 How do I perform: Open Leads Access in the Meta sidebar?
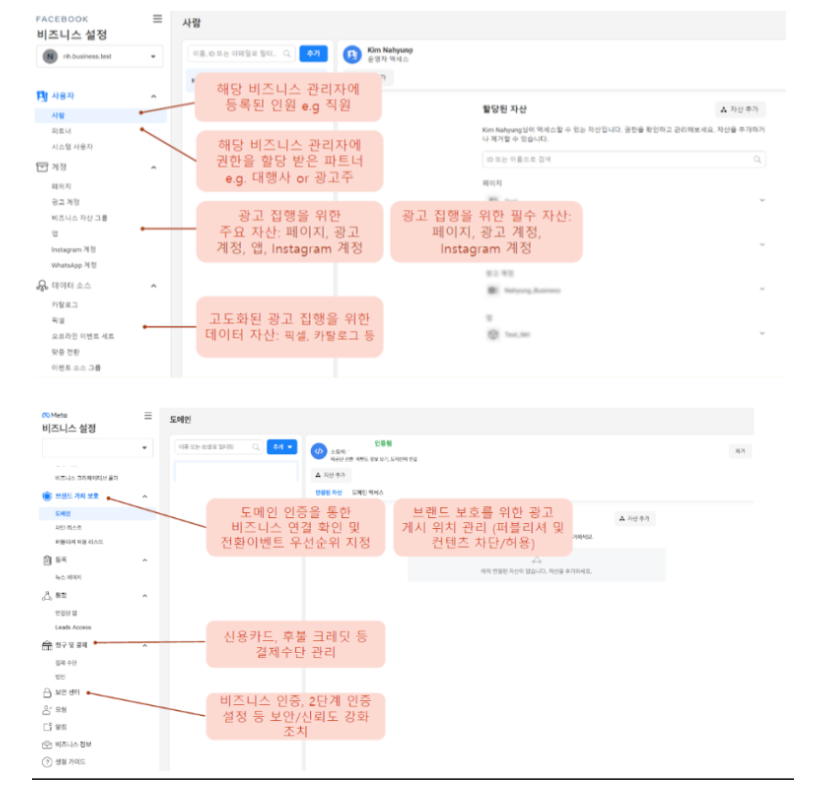[73, 628]
